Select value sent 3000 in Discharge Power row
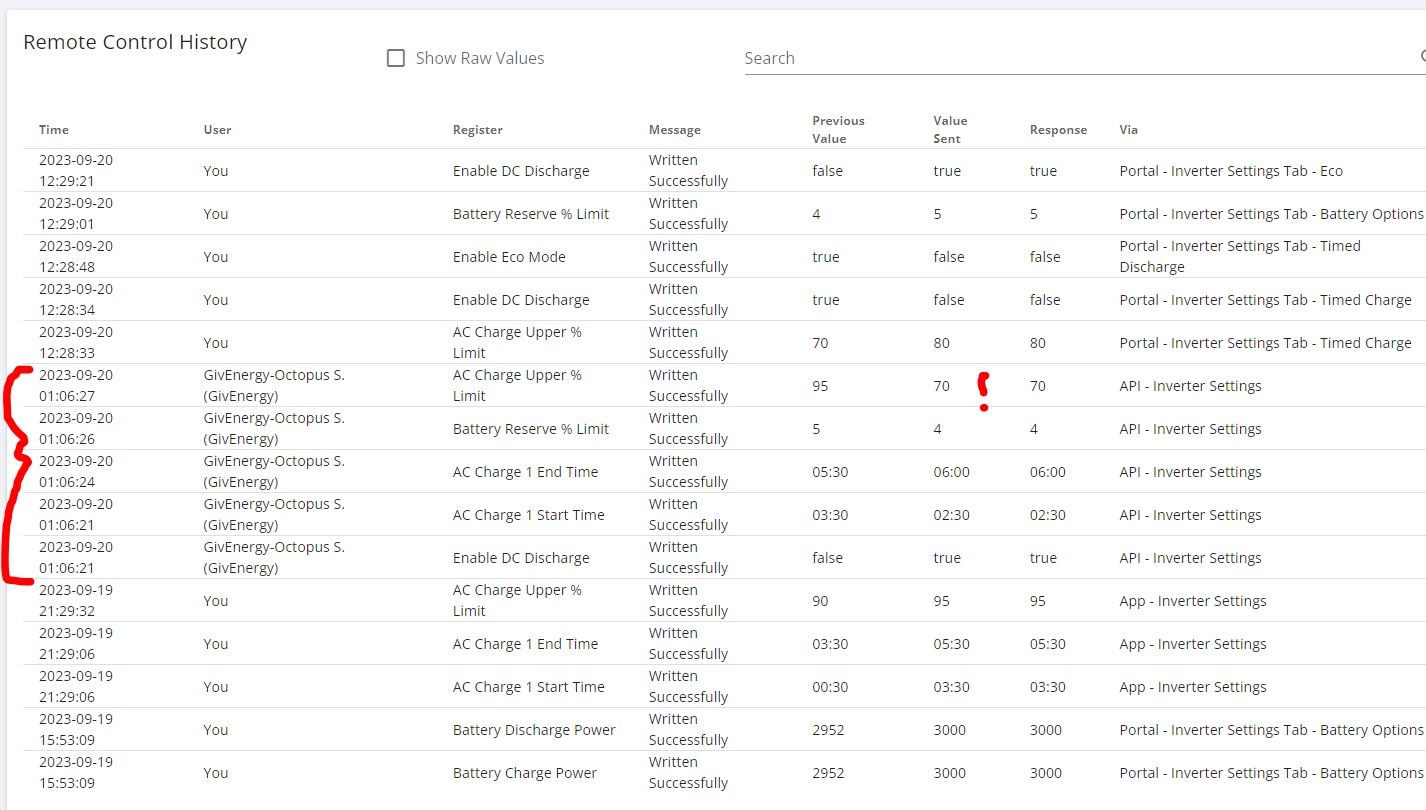The width and height of the screenshot is (1426, 810). [x=950, y=730]
